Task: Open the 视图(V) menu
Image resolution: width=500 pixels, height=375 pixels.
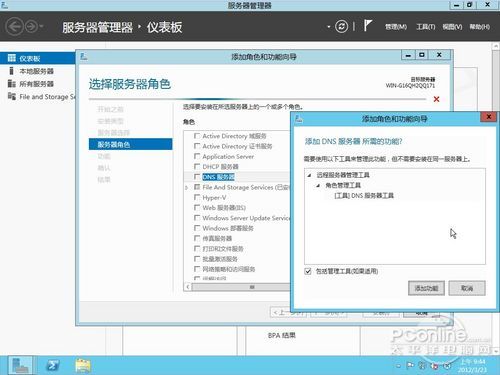Action: (x=452, y=27)
